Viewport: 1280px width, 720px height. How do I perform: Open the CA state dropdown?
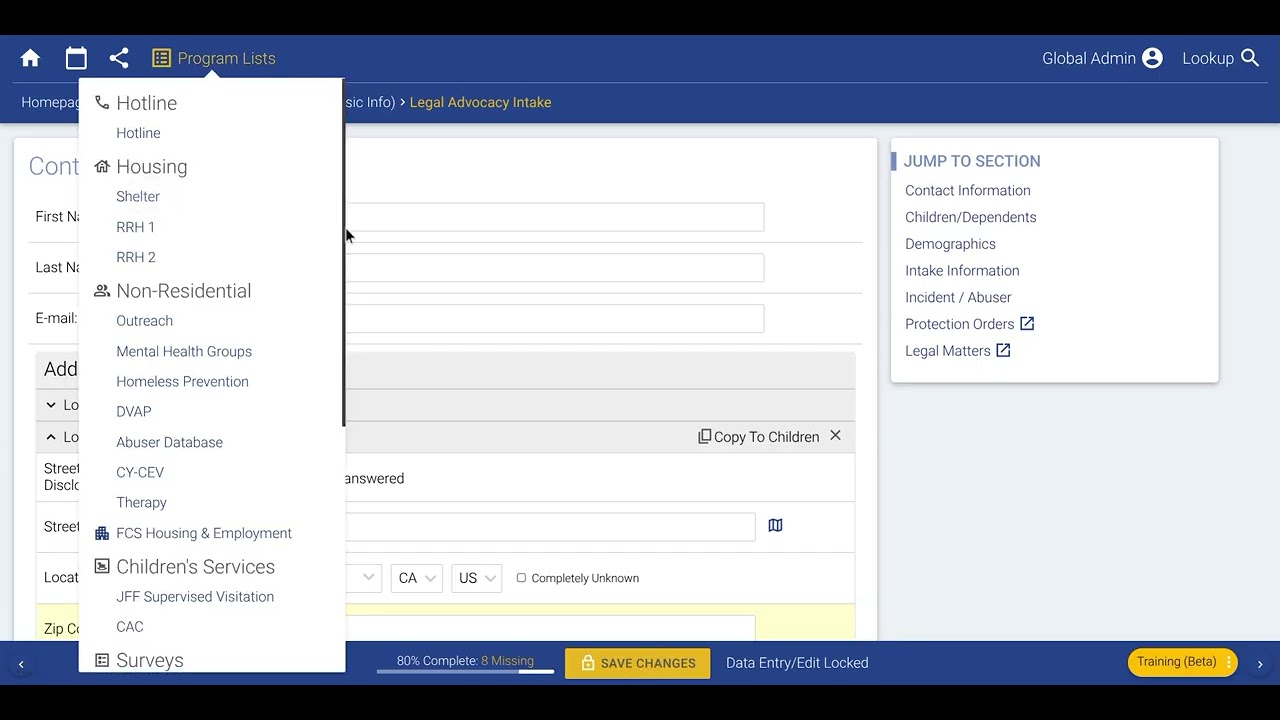tap(417, 578)
